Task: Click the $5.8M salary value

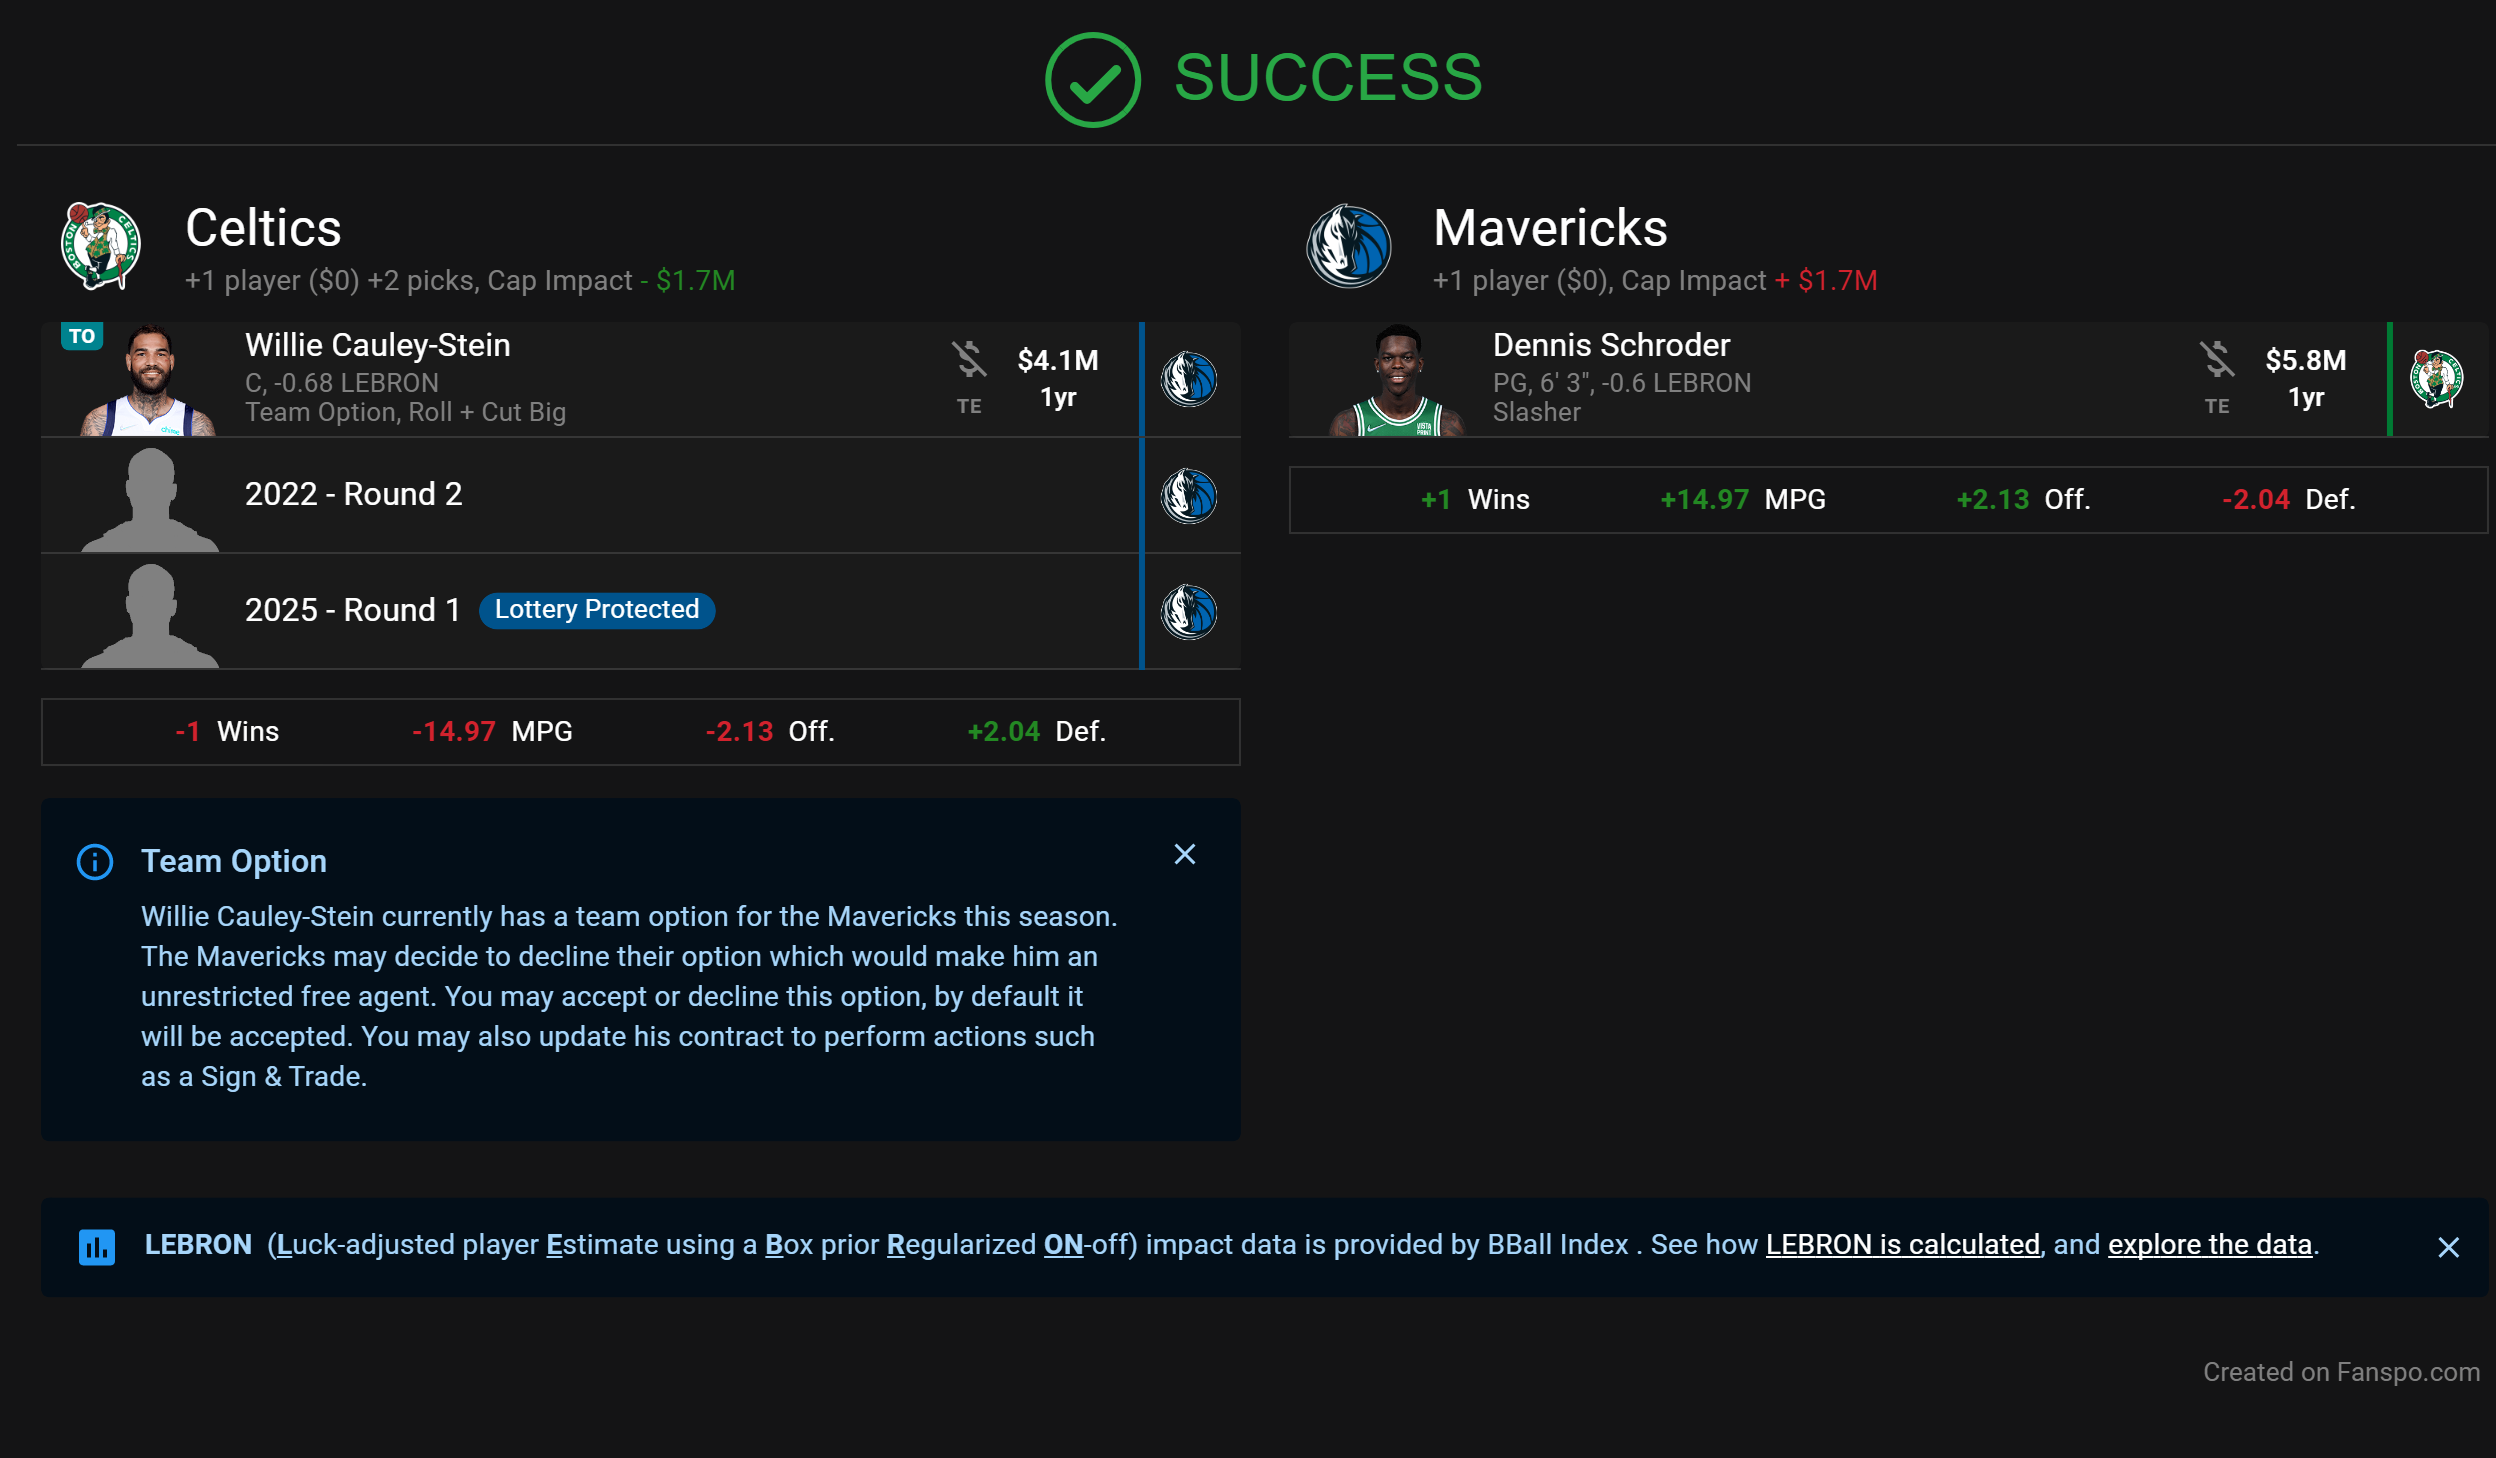Action: tap(2305, 360)
